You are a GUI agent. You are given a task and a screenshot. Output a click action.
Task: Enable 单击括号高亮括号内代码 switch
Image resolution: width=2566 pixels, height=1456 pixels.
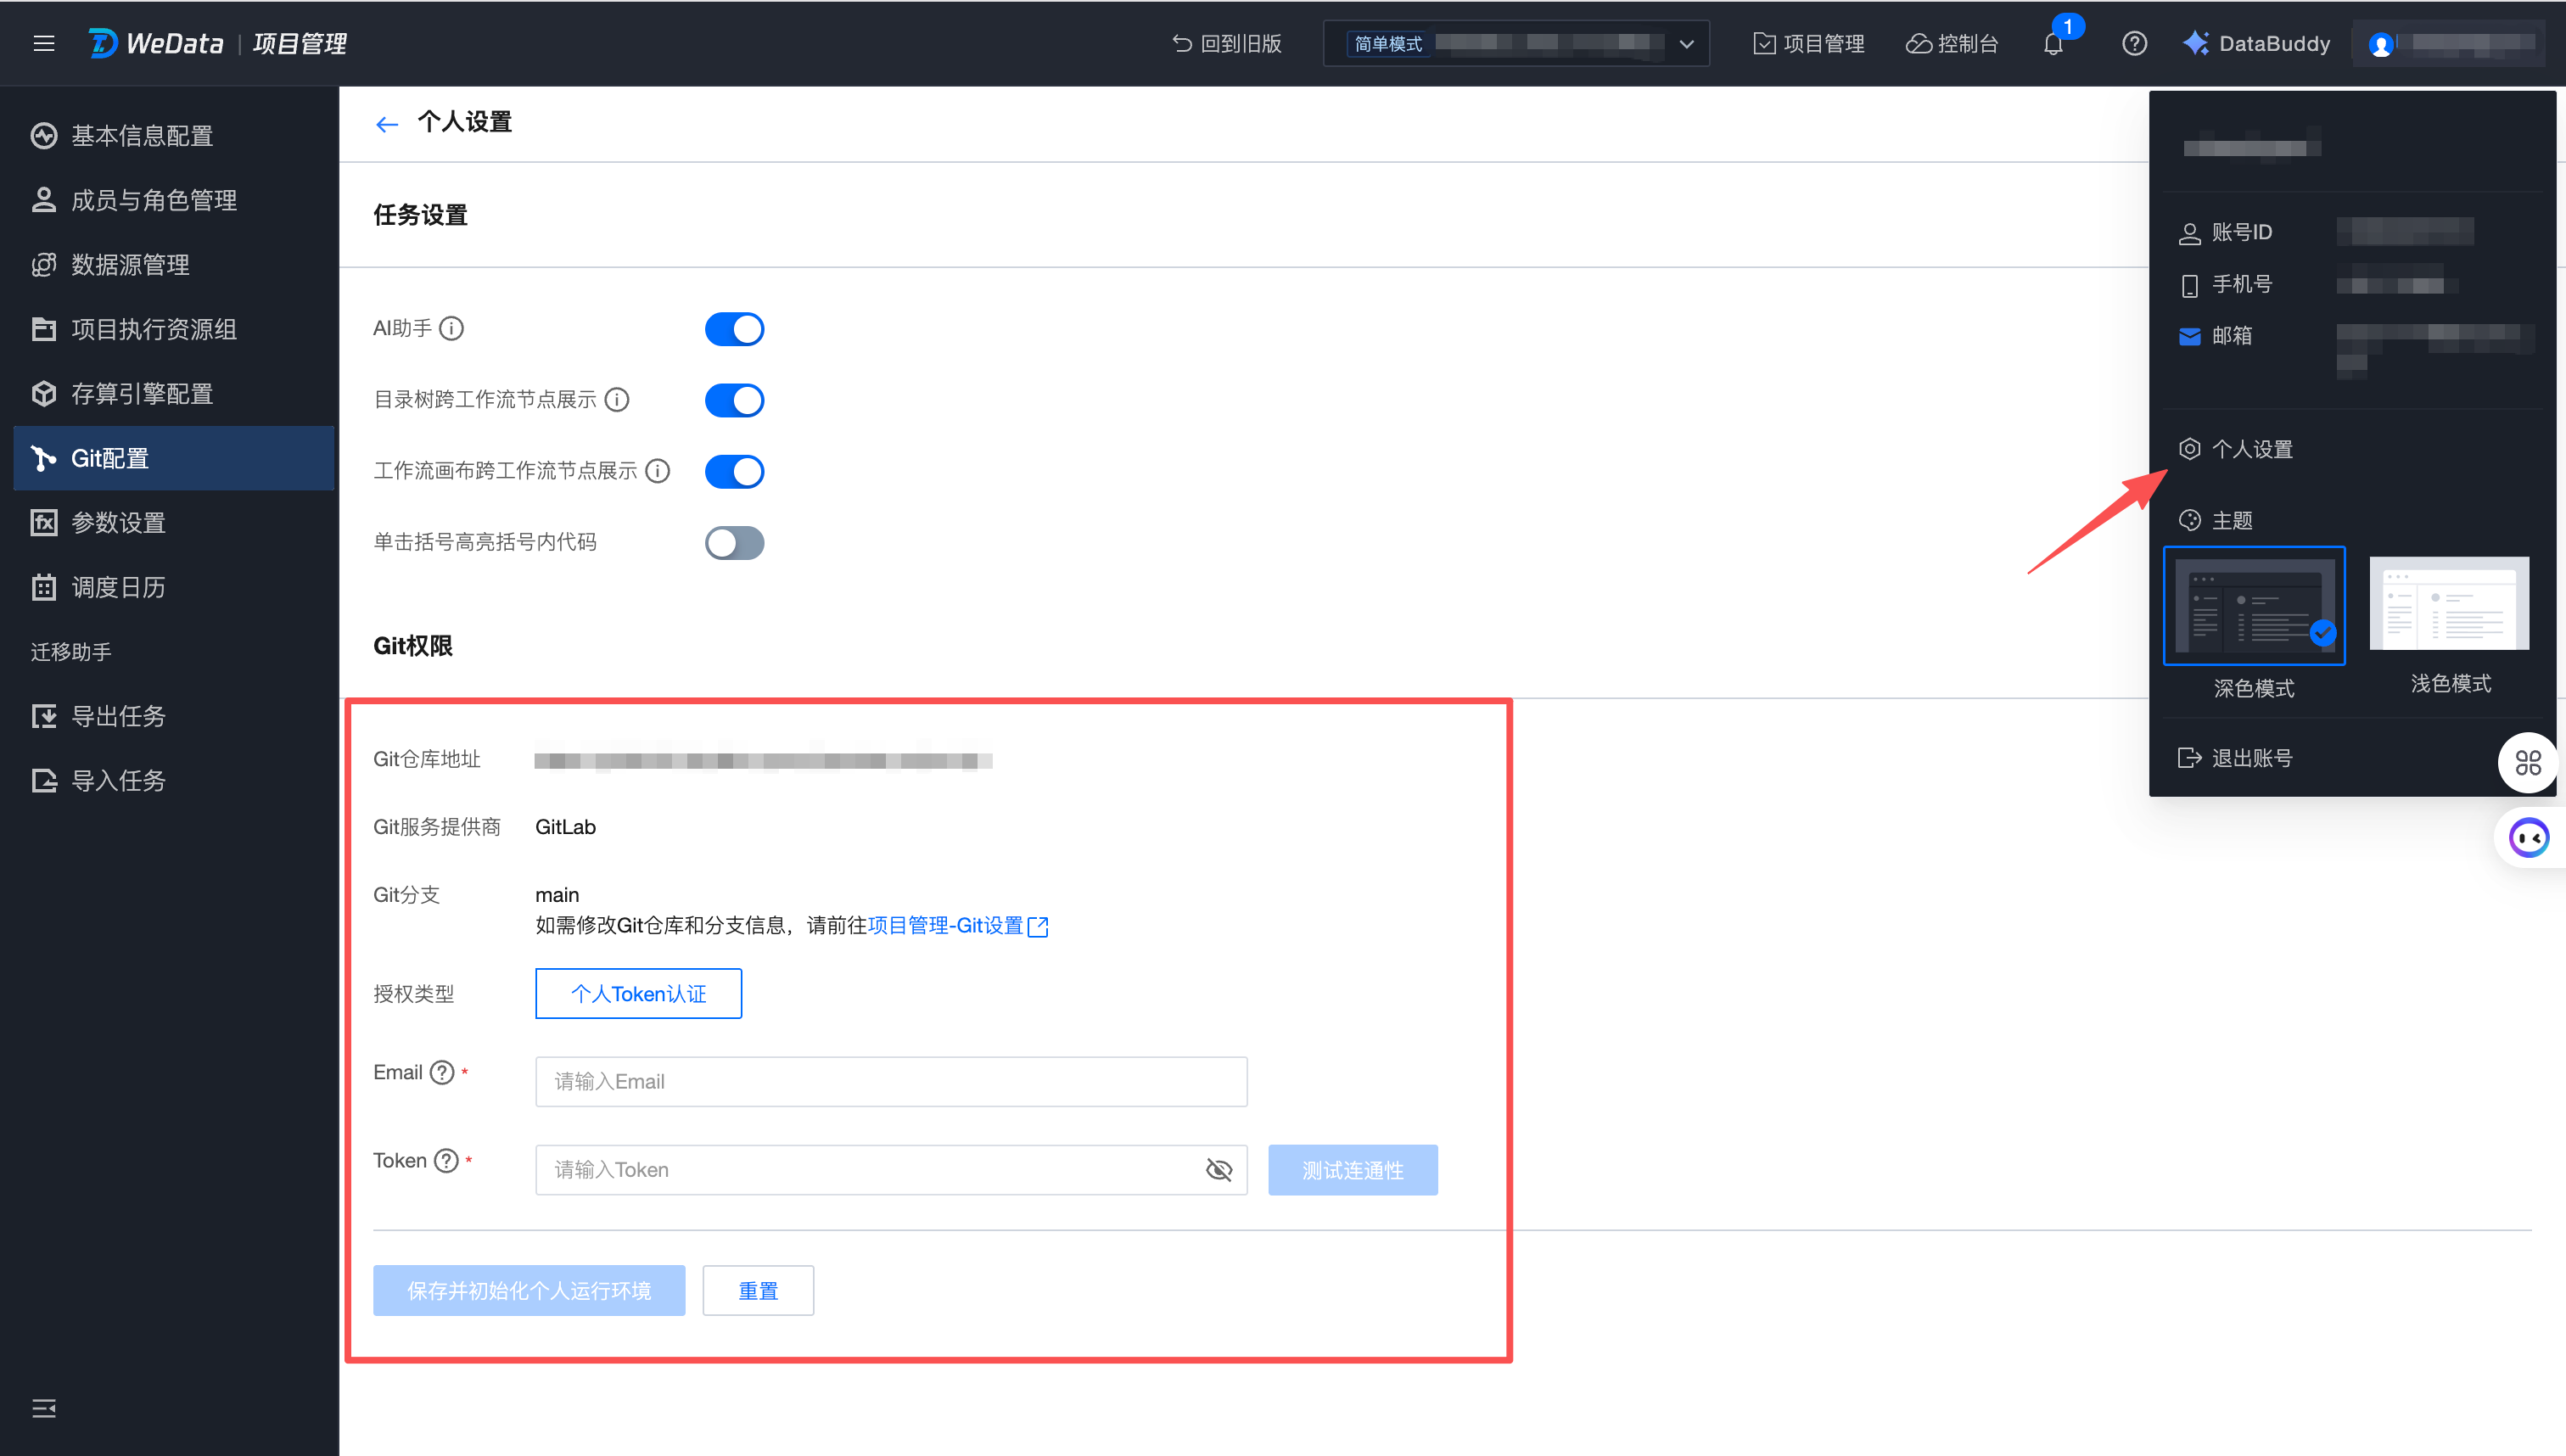pos(734,543)
